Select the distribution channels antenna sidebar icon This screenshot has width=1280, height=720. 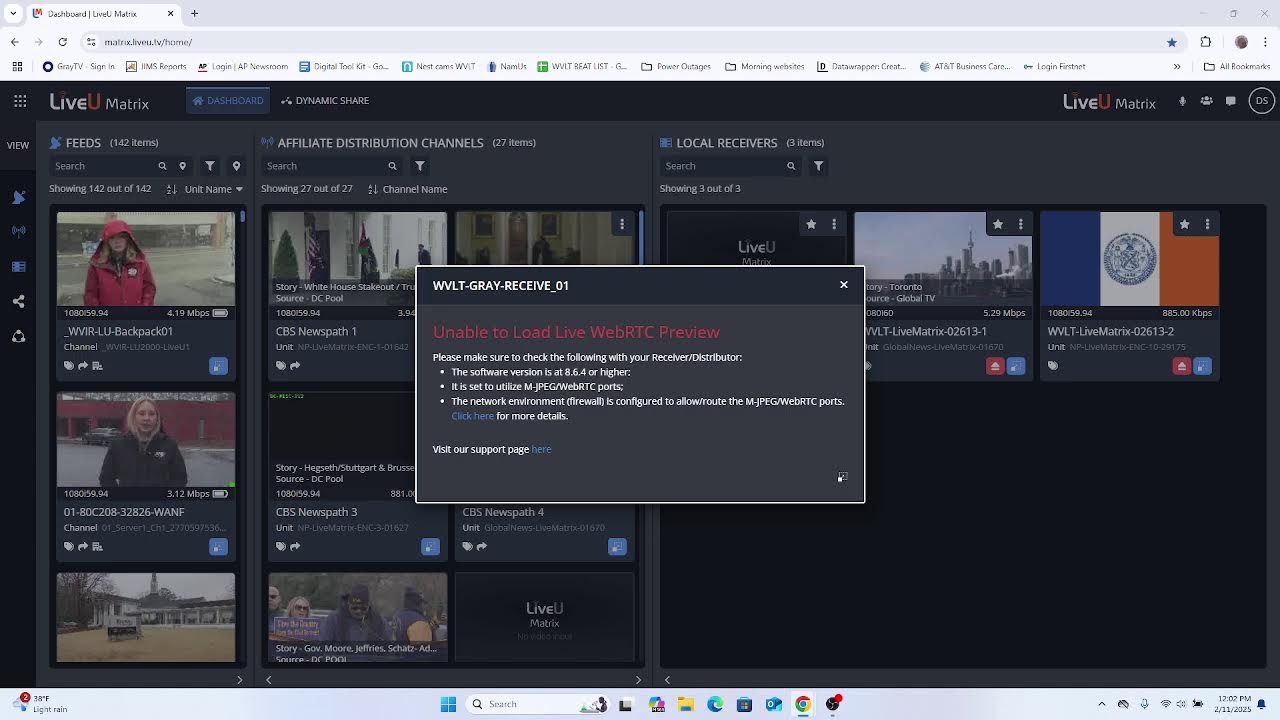[18, 231]
